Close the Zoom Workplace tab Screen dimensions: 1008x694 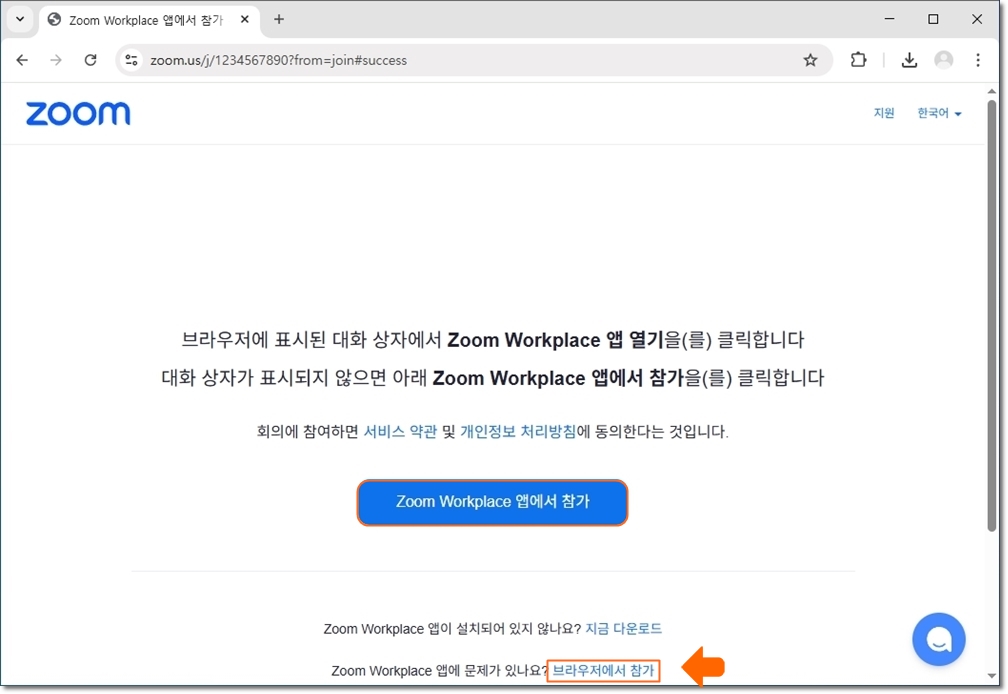coord(245,19)
